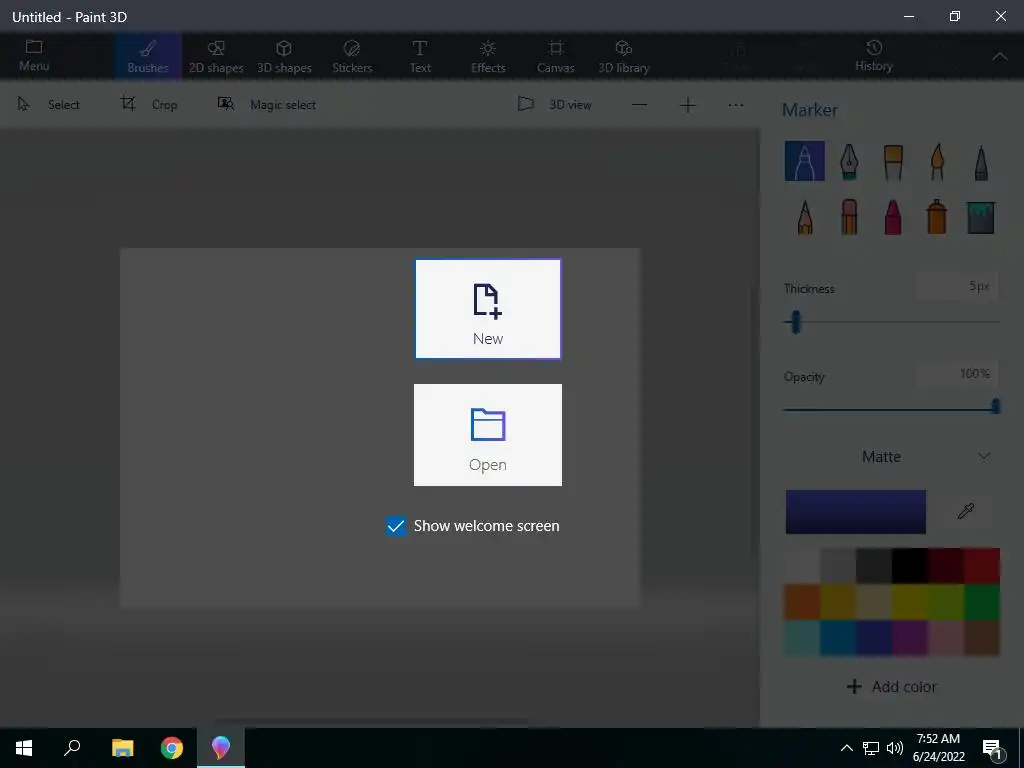Select the Calligraphy pen brush
The image size is (1024, 768).
(848, 161)
